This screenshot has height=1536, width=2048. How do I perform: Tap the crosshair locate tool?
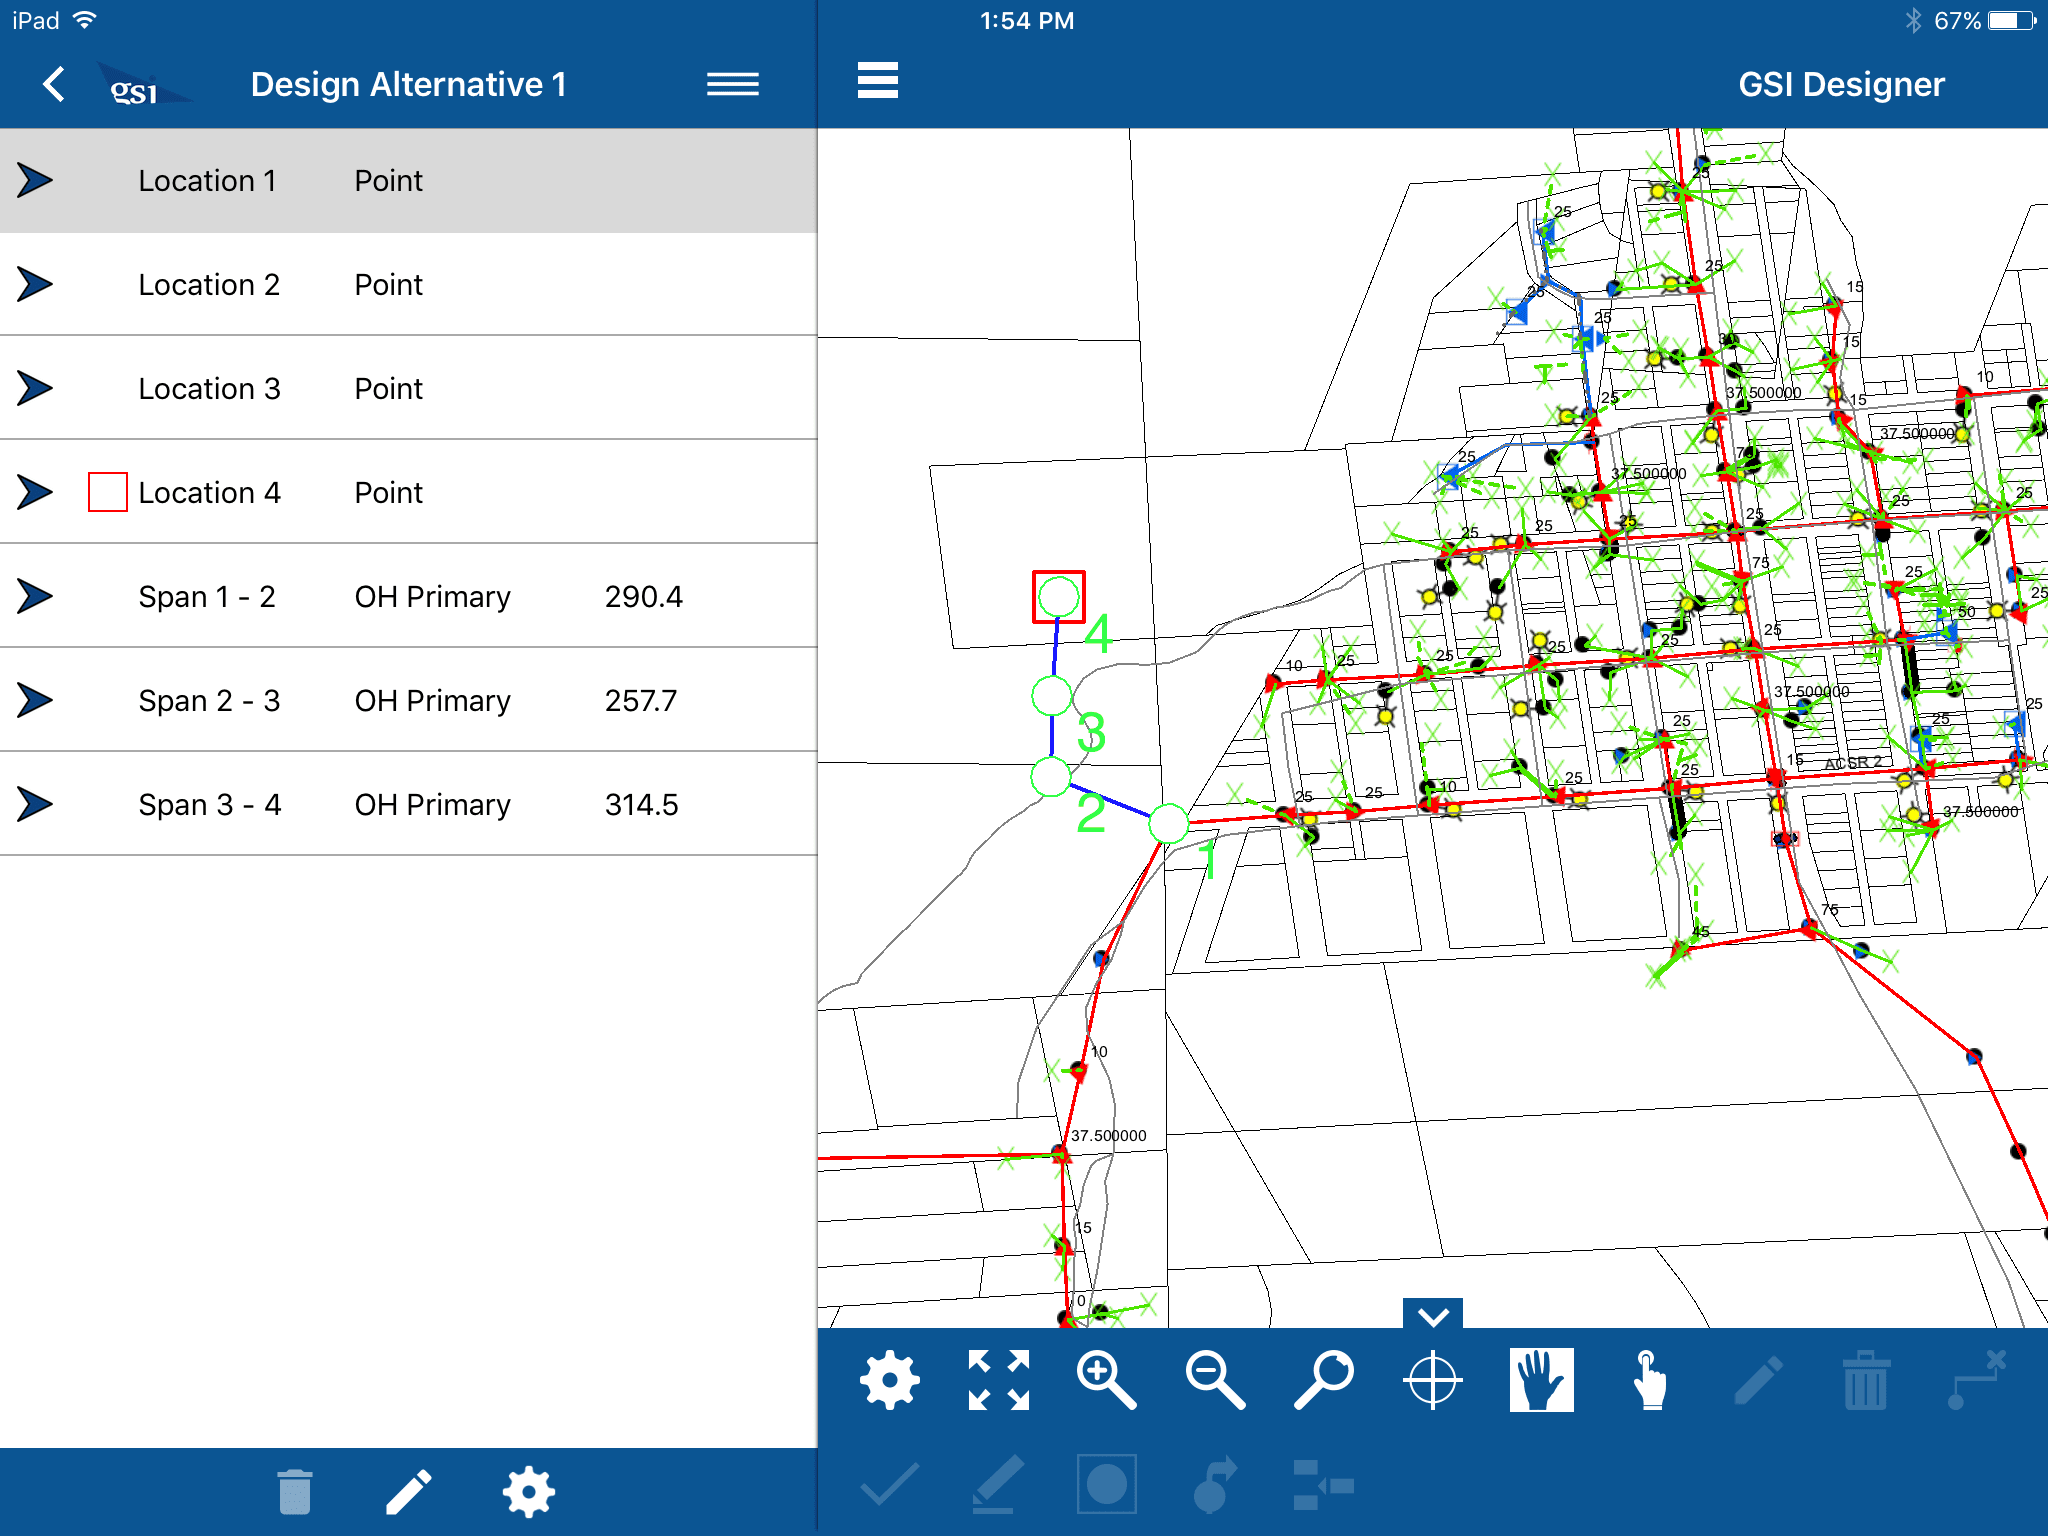click(1432, 1380)
